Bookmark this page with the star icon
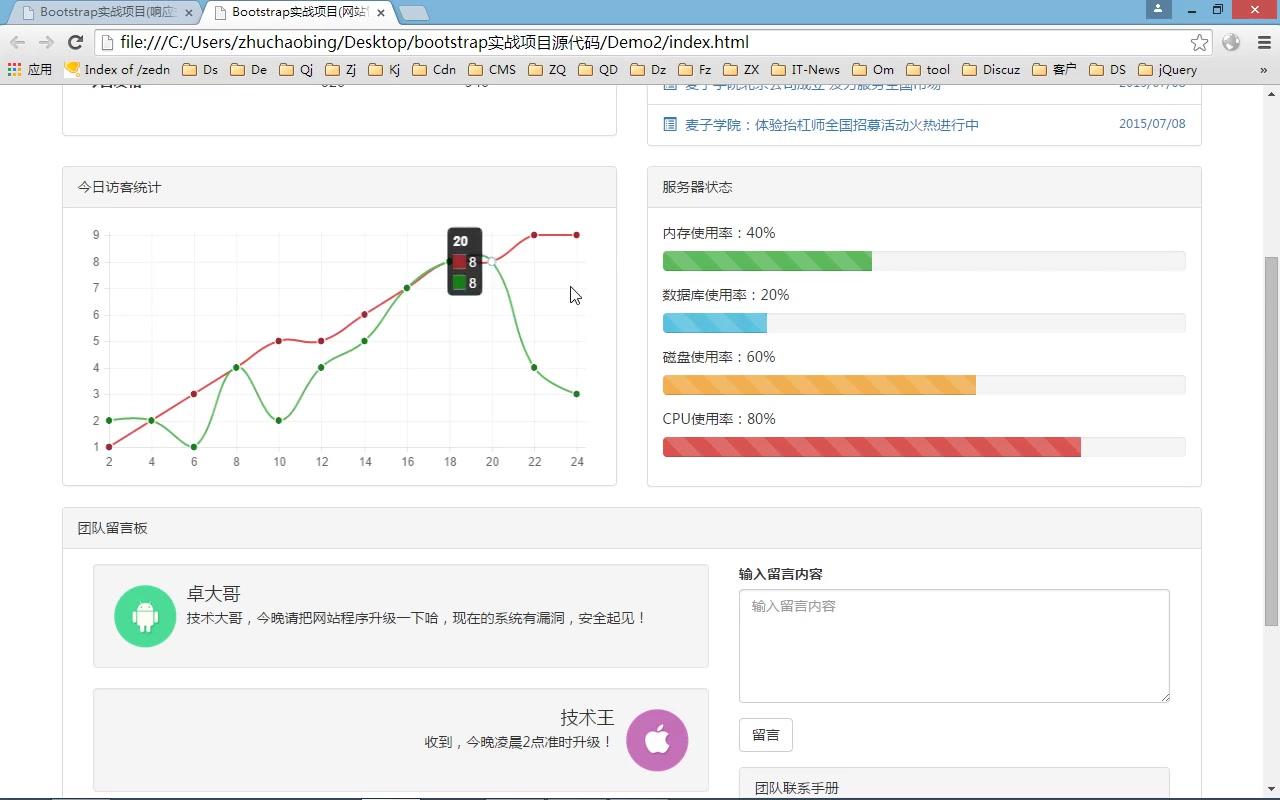 pyautogui.click(x=1199, y=42)
